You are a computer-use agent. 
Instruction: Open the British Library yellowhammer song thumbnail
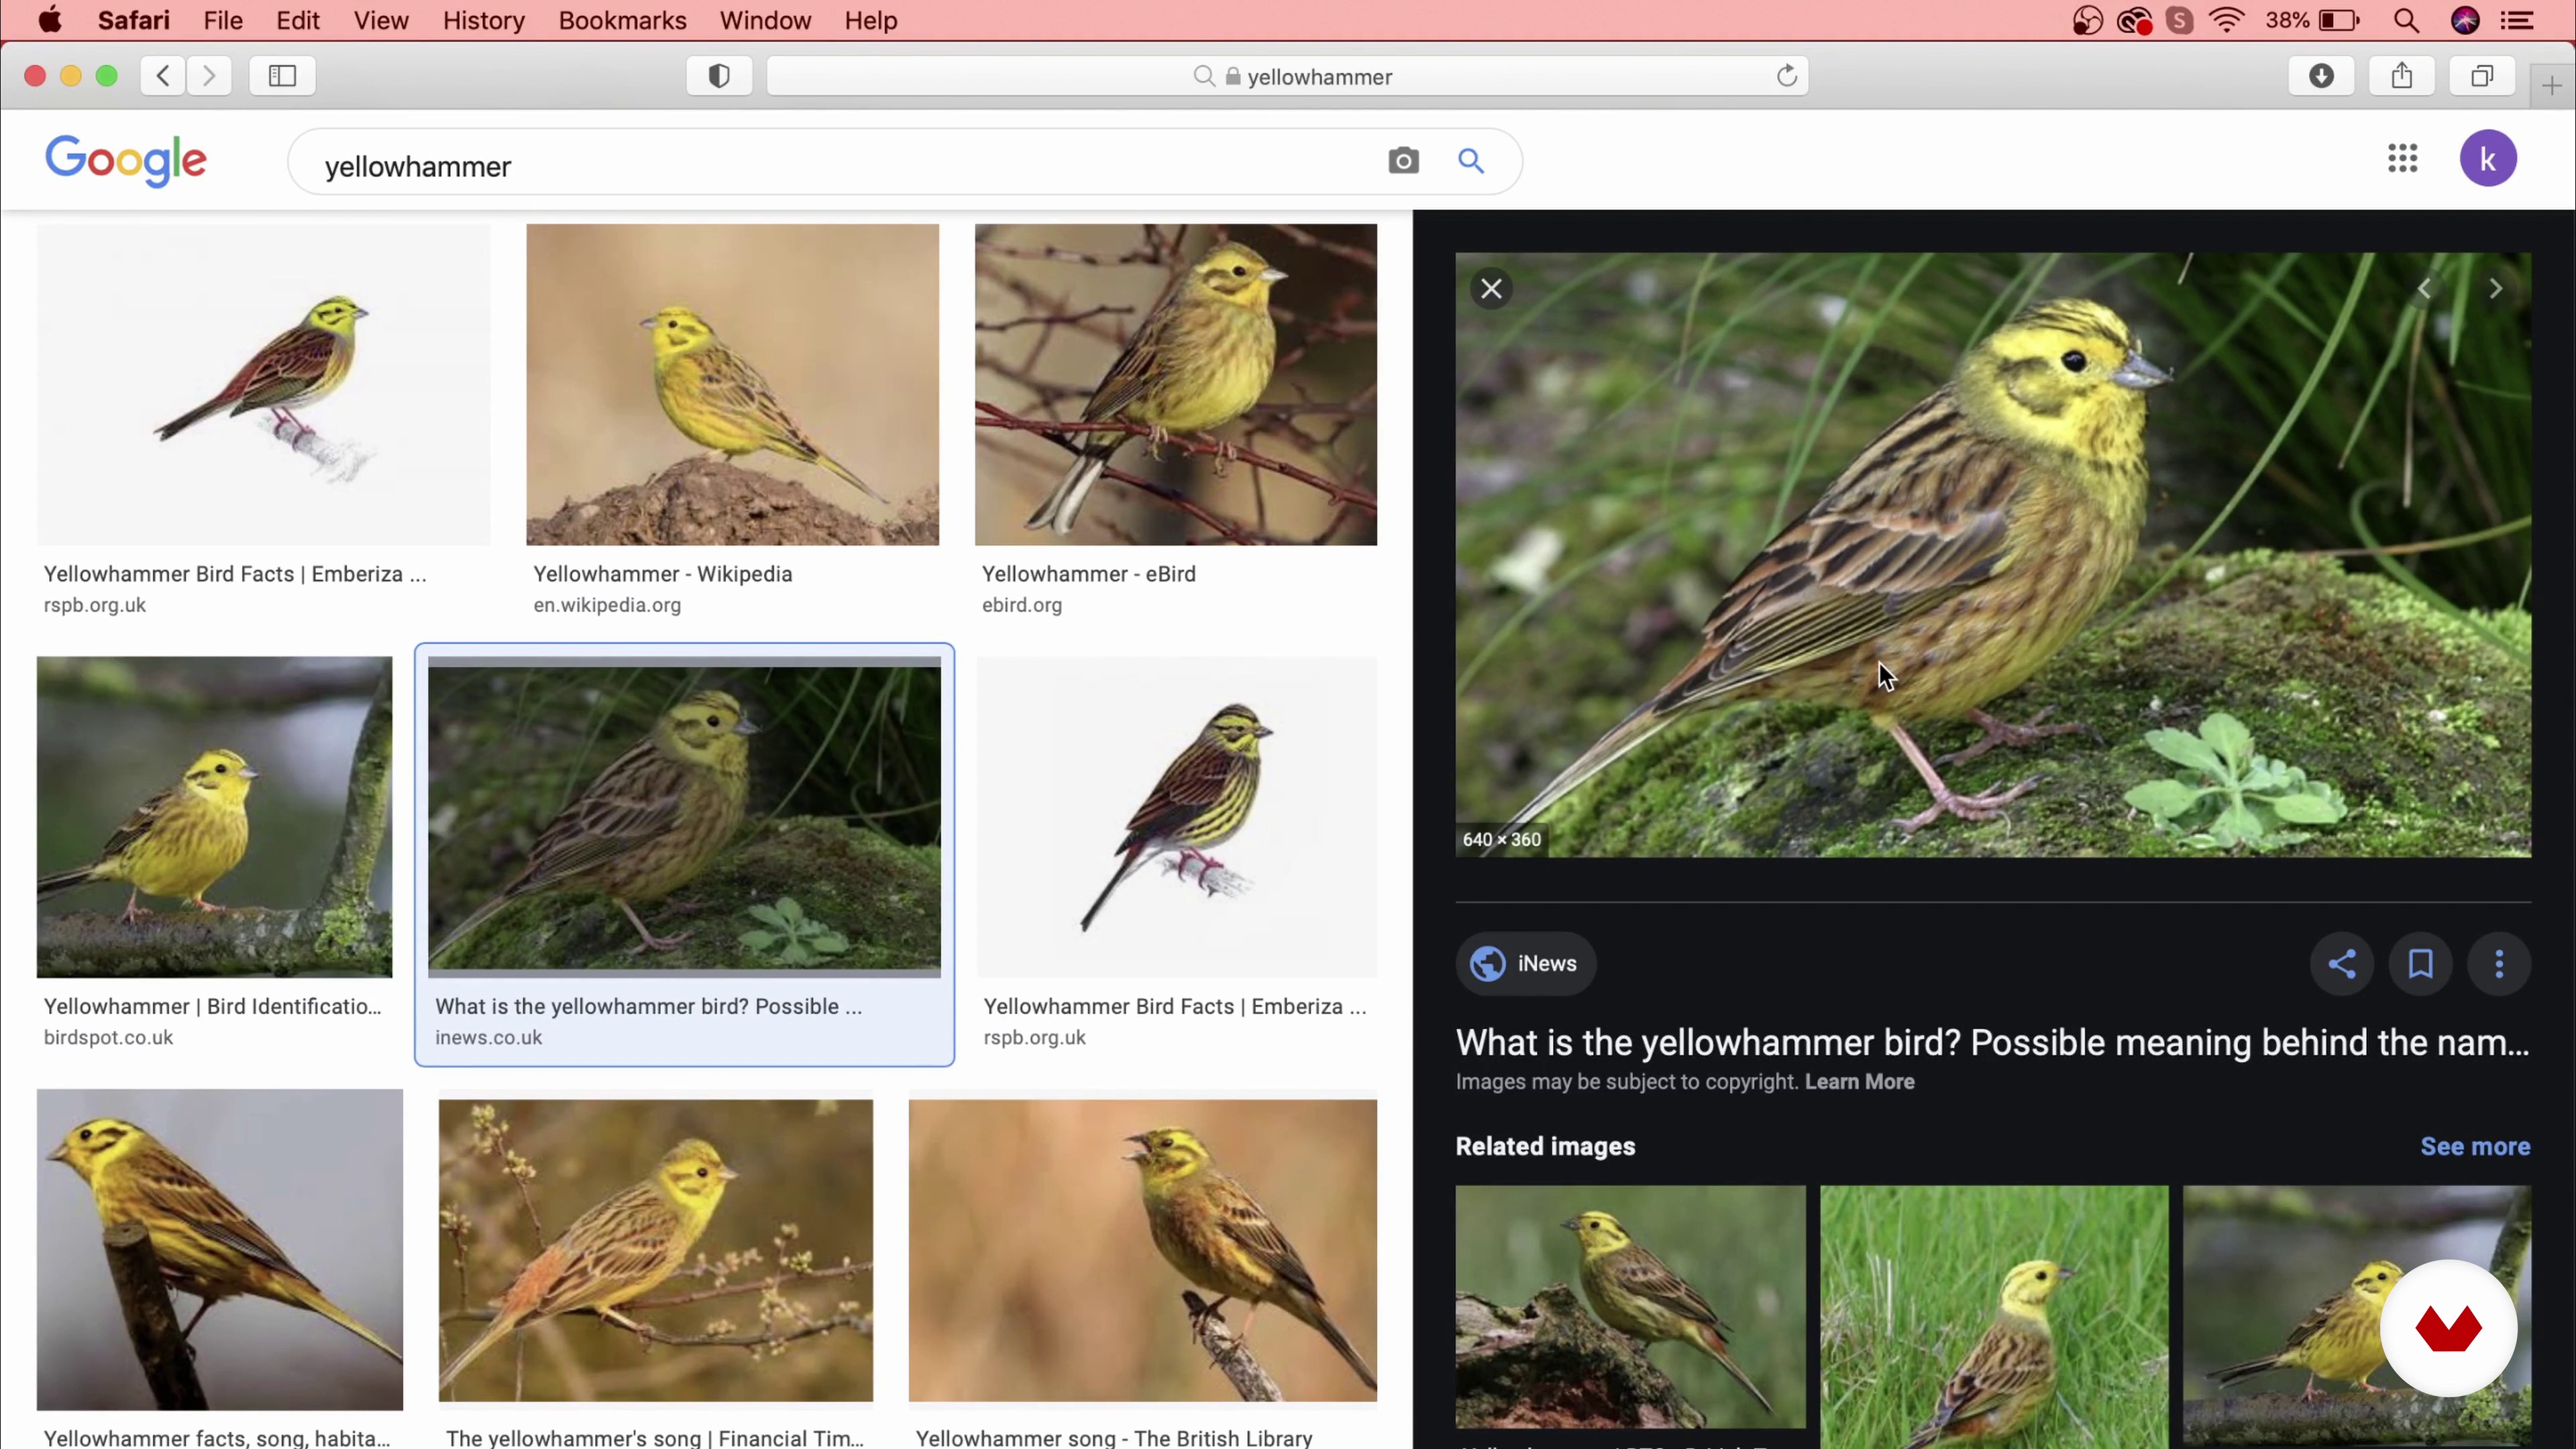(1142, 1250)
